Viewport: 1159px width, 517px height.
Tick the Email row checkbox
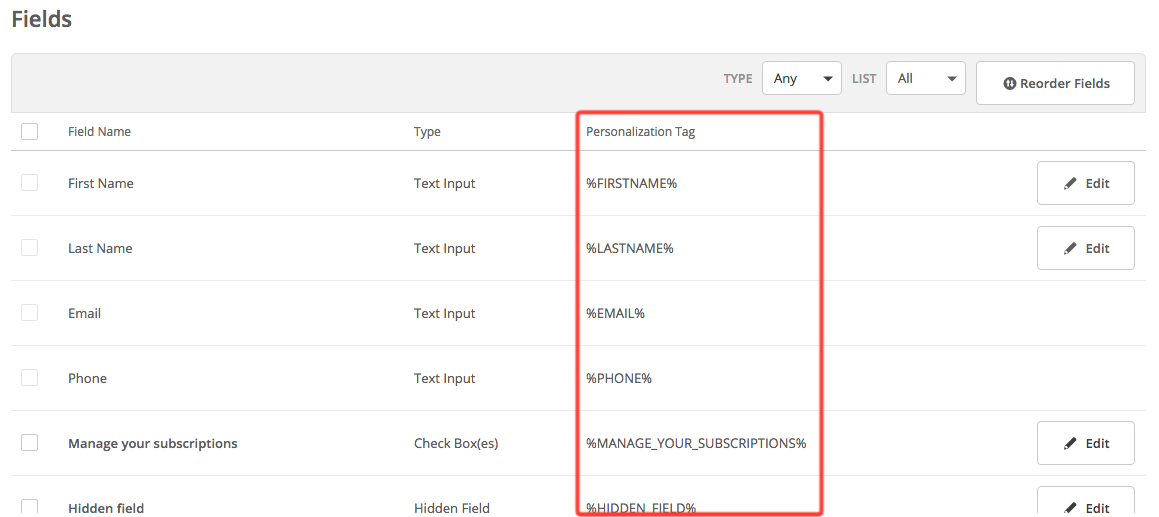[30, 313]
